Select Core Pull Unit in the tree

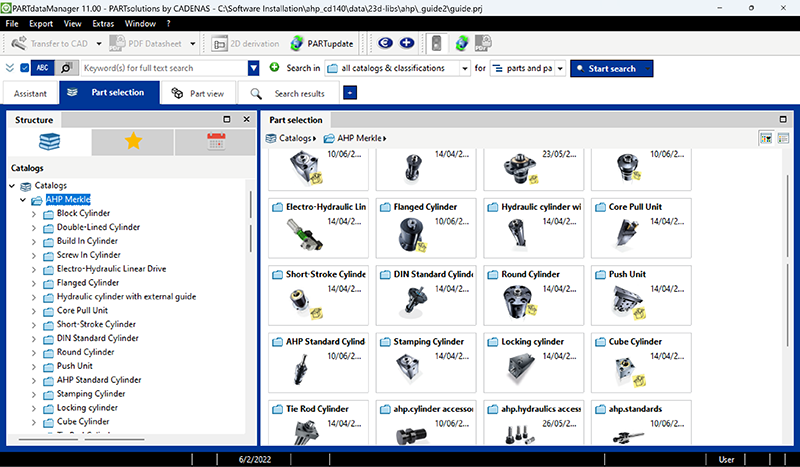point(82,310)
